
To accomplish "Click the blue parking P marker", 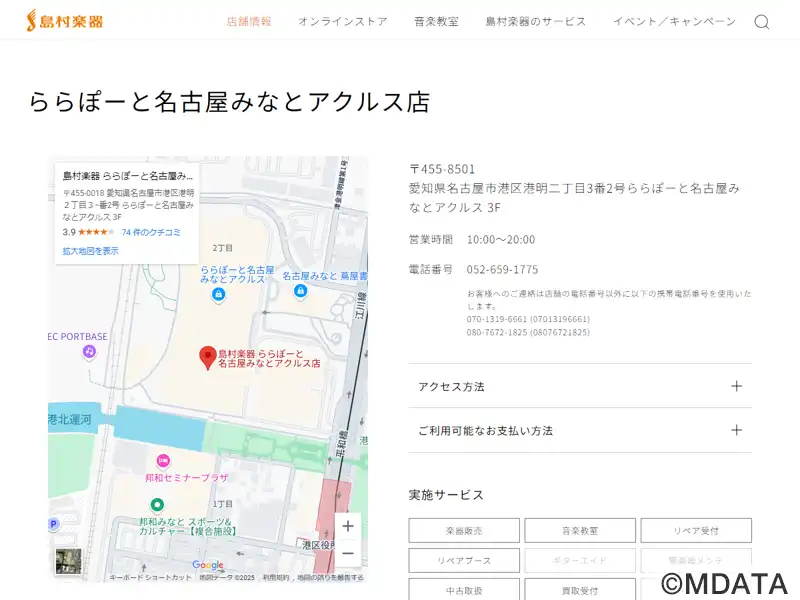I will click(54, 524).
